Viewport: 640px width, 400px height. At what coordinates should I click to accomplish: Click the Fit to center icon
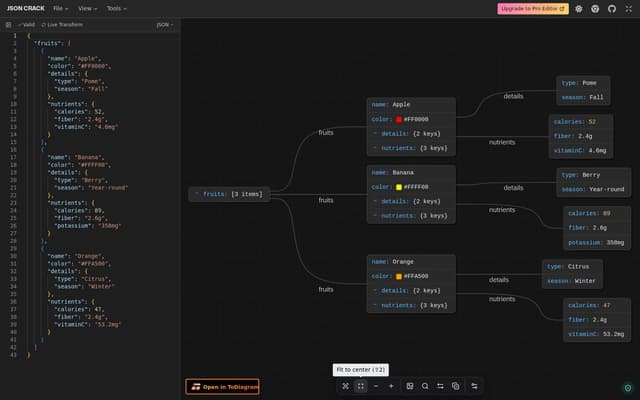(x=360, y=386)
